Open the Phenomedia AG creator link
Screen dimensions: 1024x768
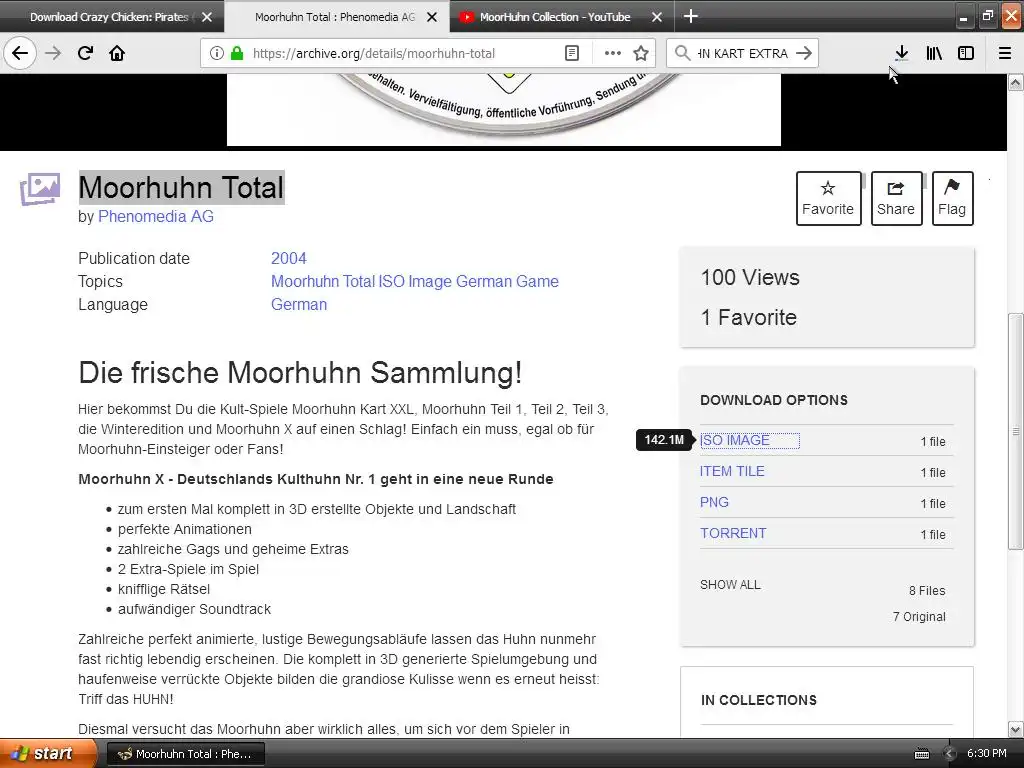tap(155, 216)
